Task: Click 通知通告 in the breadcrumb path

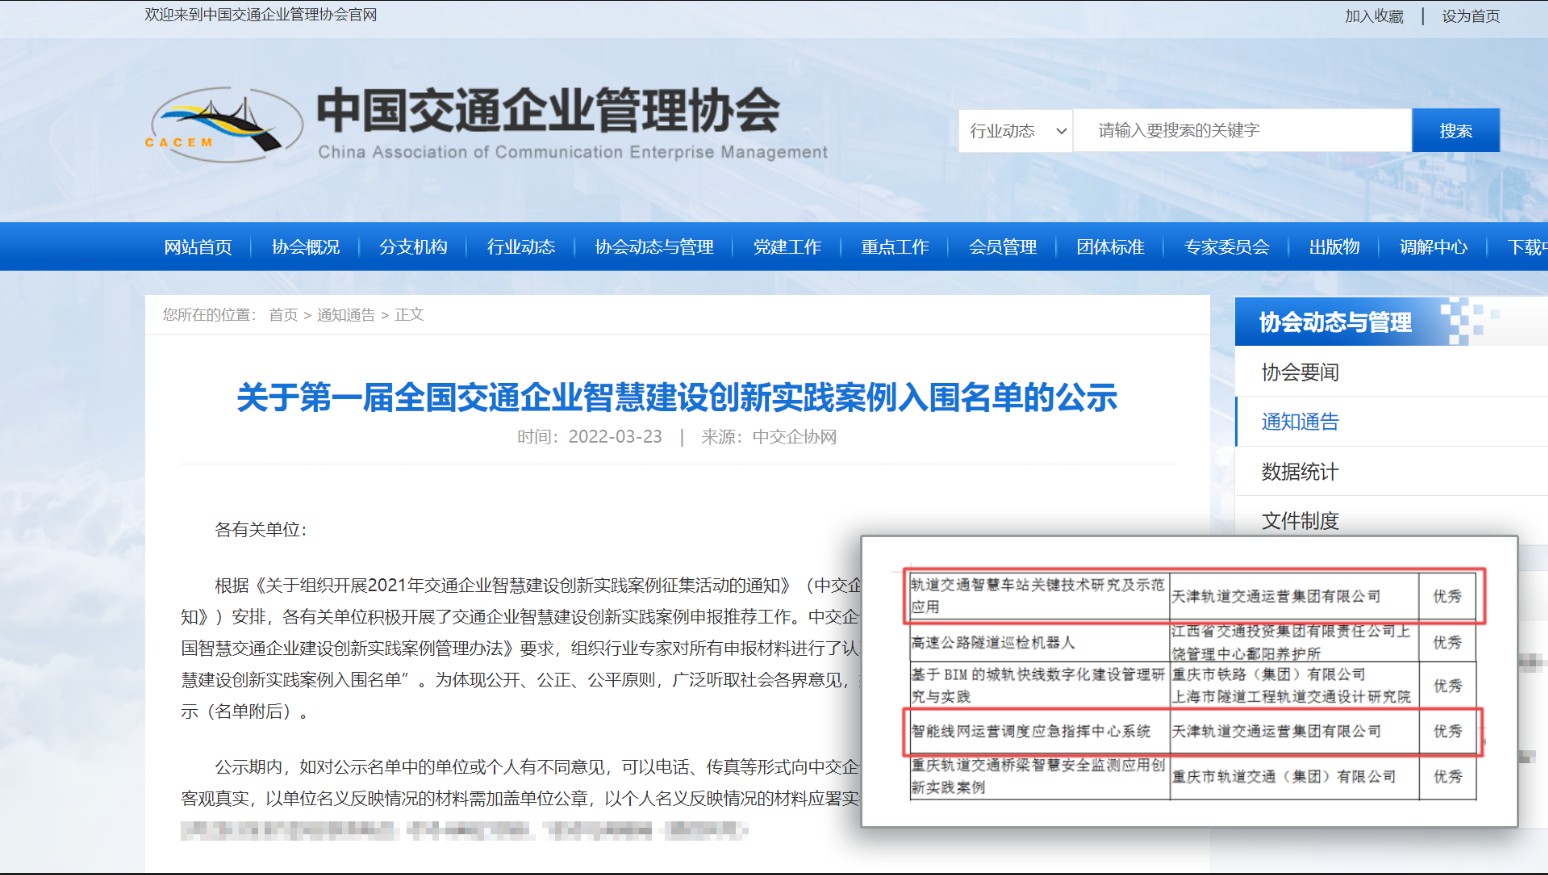Action: pos(346,315)
